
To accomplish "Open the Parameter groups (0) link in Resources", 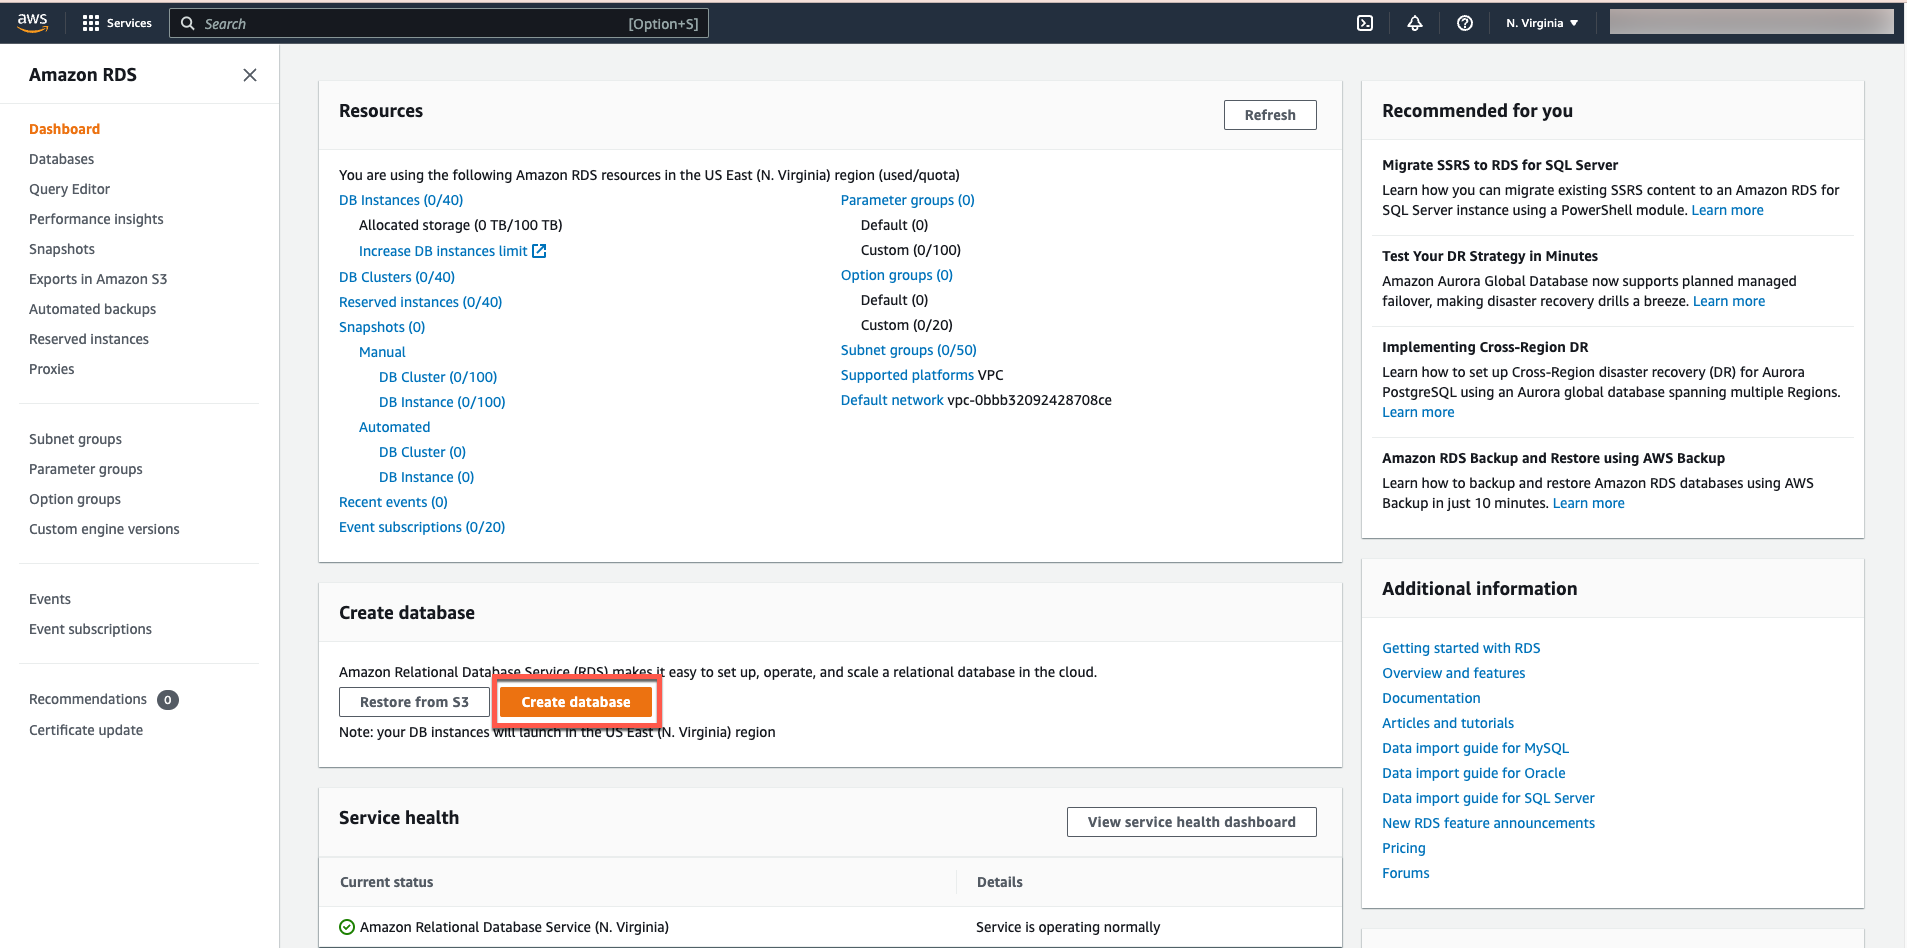I will coord(908,200).
